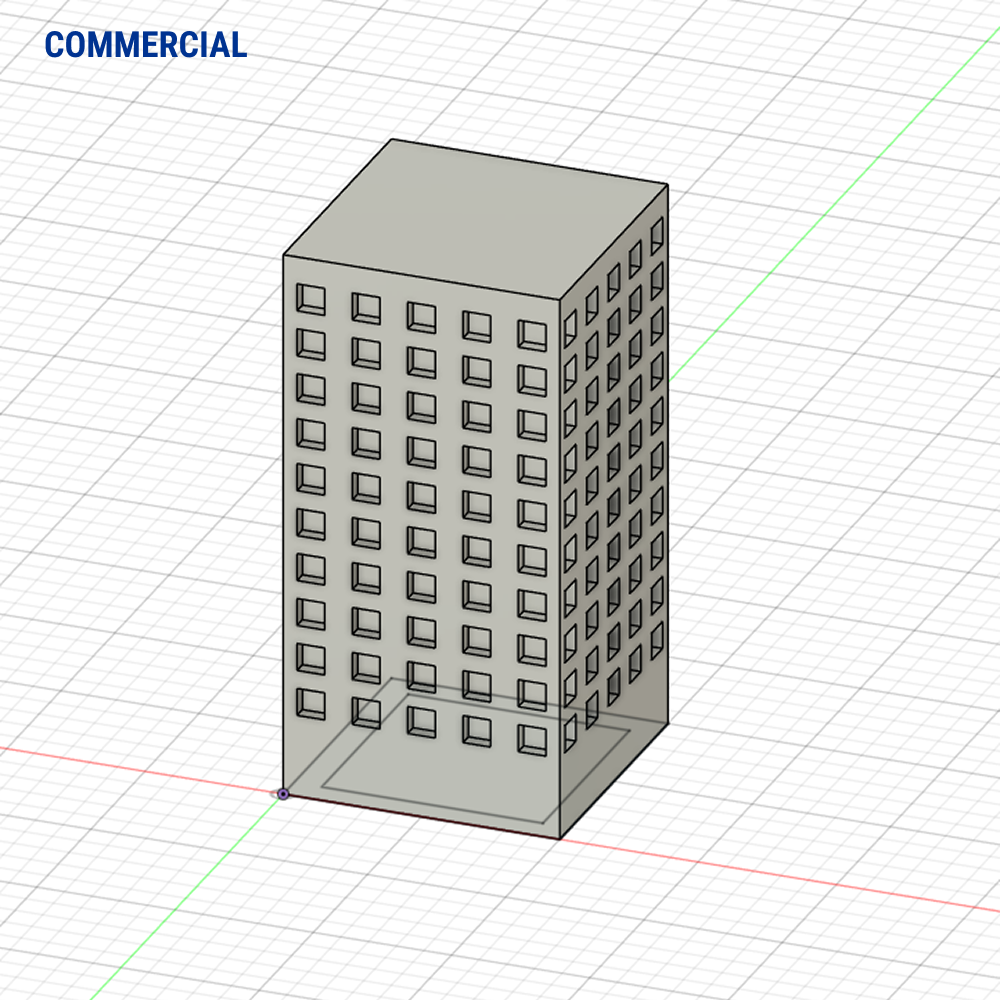Select the front top edge of the roof
Viewport: 1000px width, 1000px height.
(x=420, y=278)
